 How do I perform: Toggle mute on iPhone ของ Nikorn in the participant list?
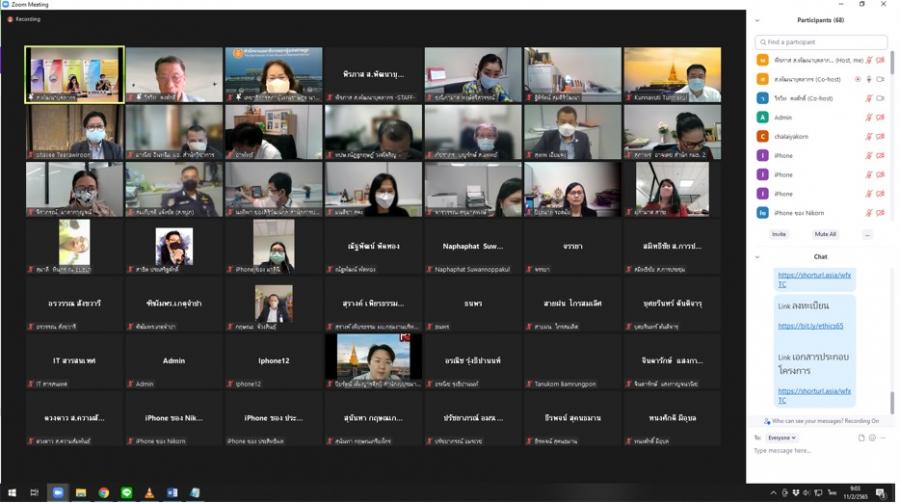point(868,212)
